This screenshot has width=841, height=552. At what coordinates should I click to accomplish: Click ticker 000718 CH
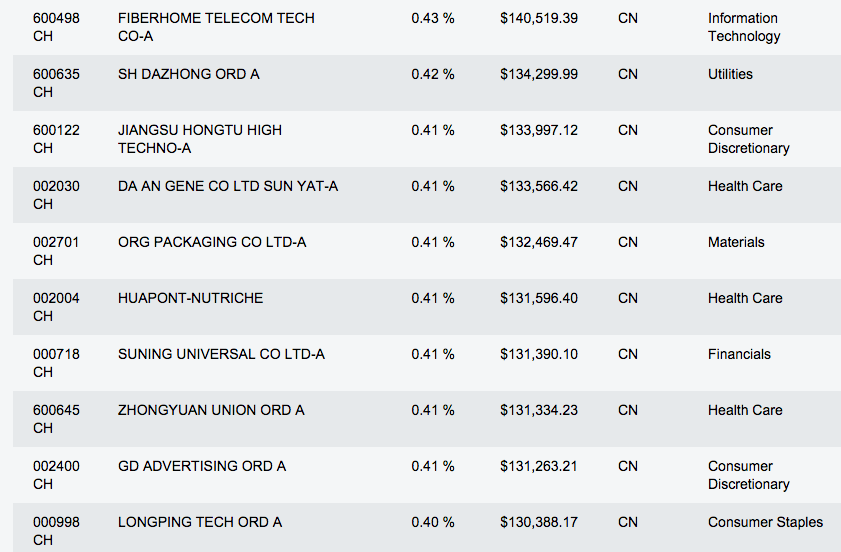[x=56, y=363]
